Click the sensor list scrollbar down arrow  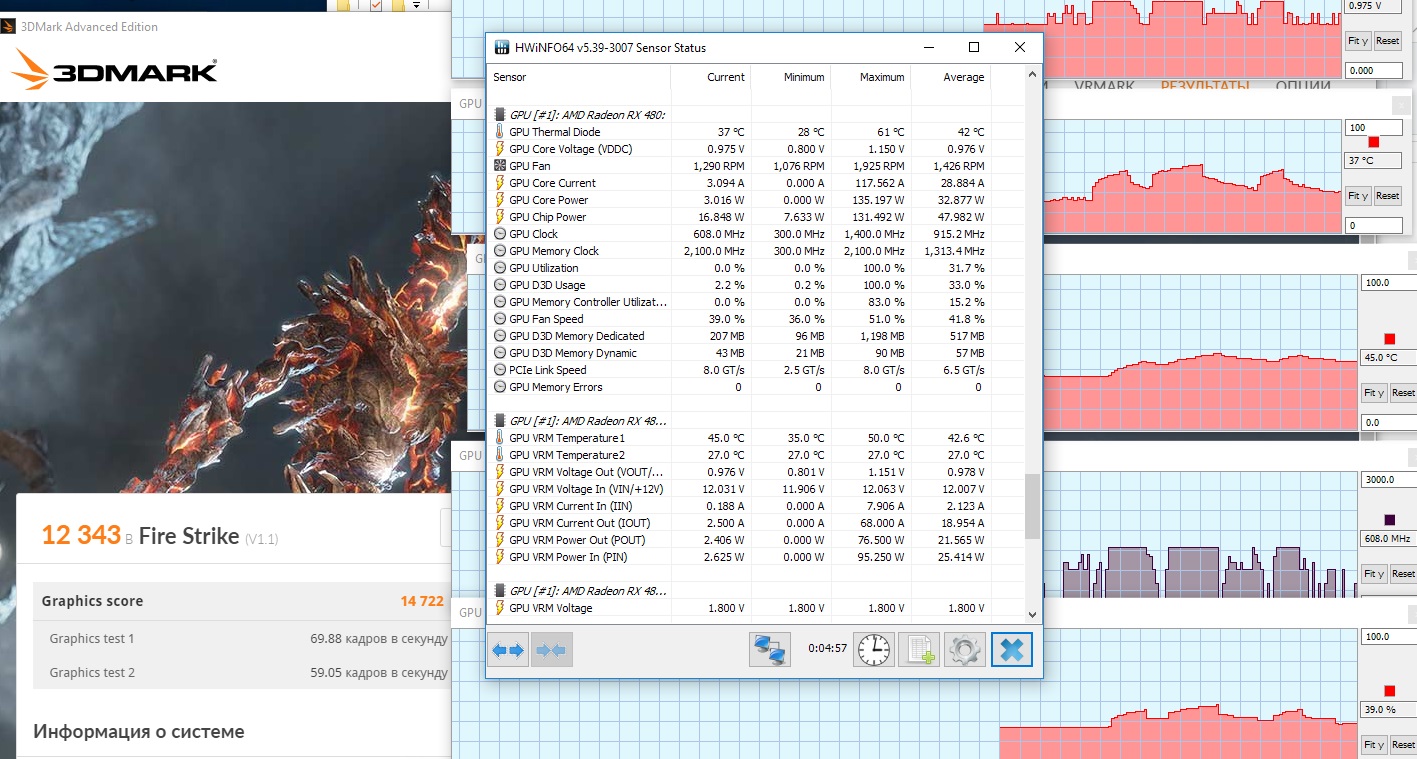[1033, 614]
